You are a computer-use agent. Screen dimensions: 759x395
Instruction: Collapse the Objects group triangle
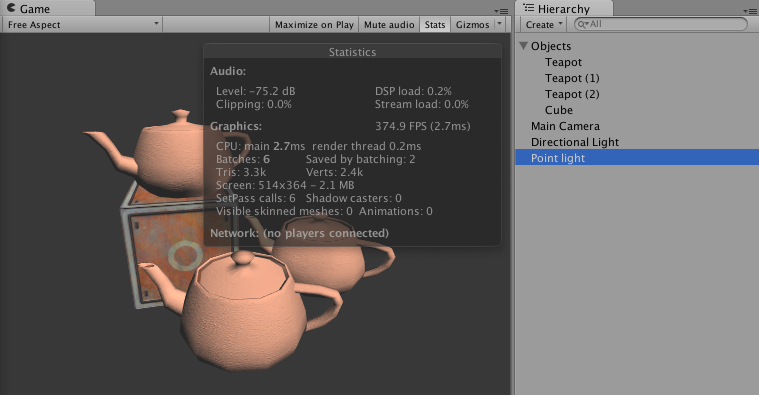523,46
